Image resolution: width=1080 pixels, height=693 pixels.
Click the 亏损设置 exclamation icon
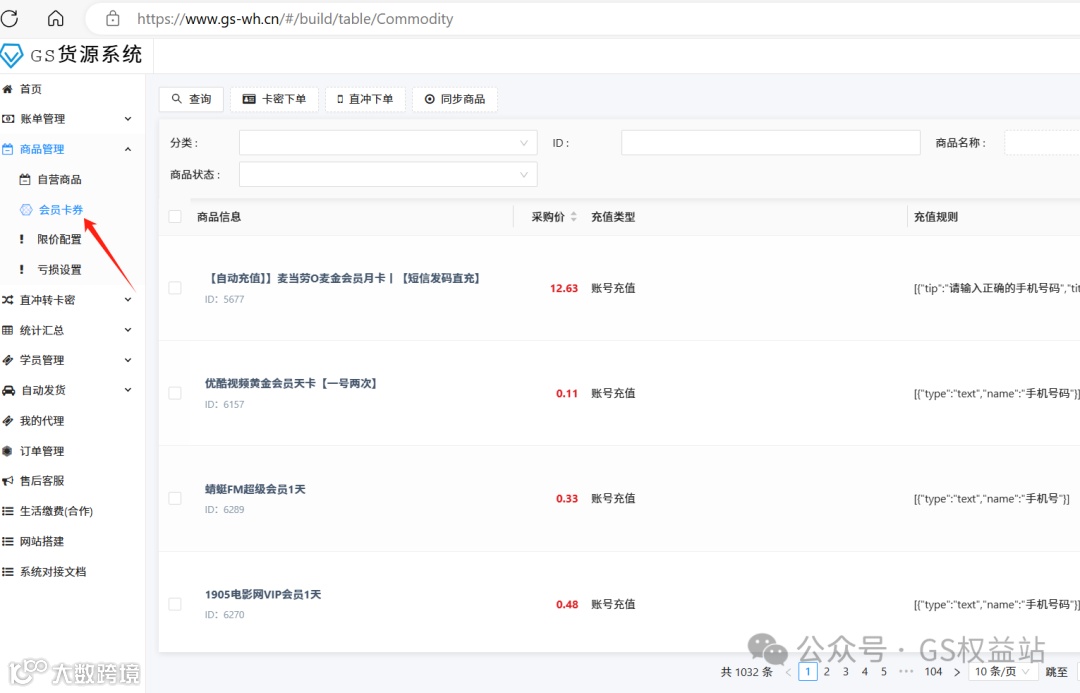[x=21, y=269]
